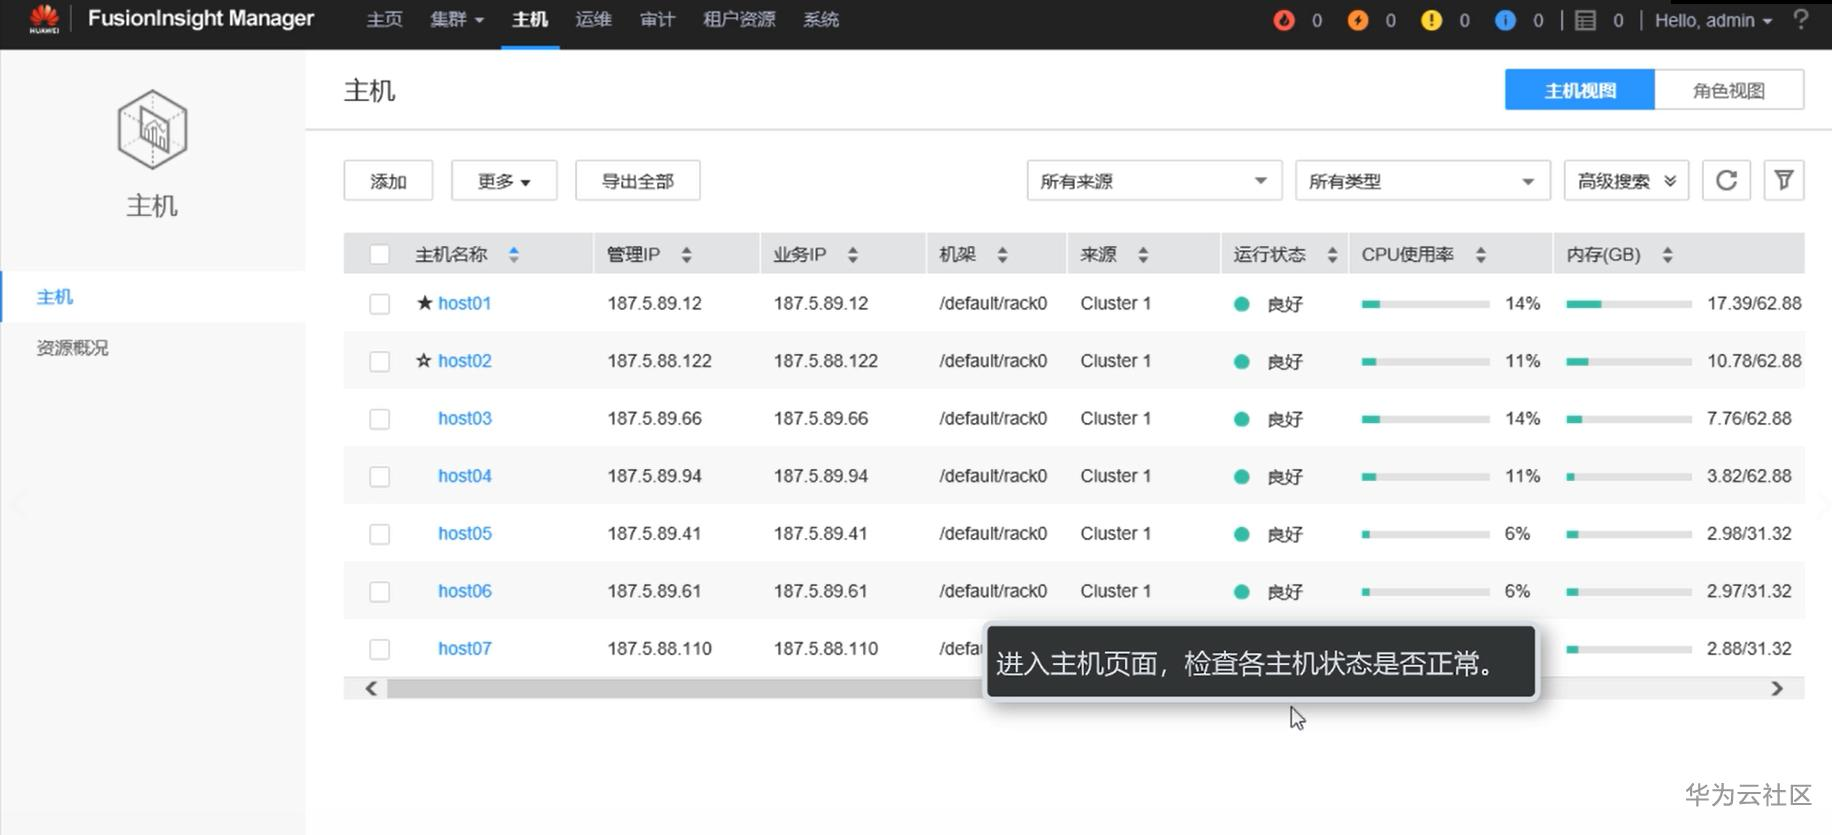Open the 主机 top navigation menu
This screenshot has width=1832, height=835.
click(x=530, y=20)
